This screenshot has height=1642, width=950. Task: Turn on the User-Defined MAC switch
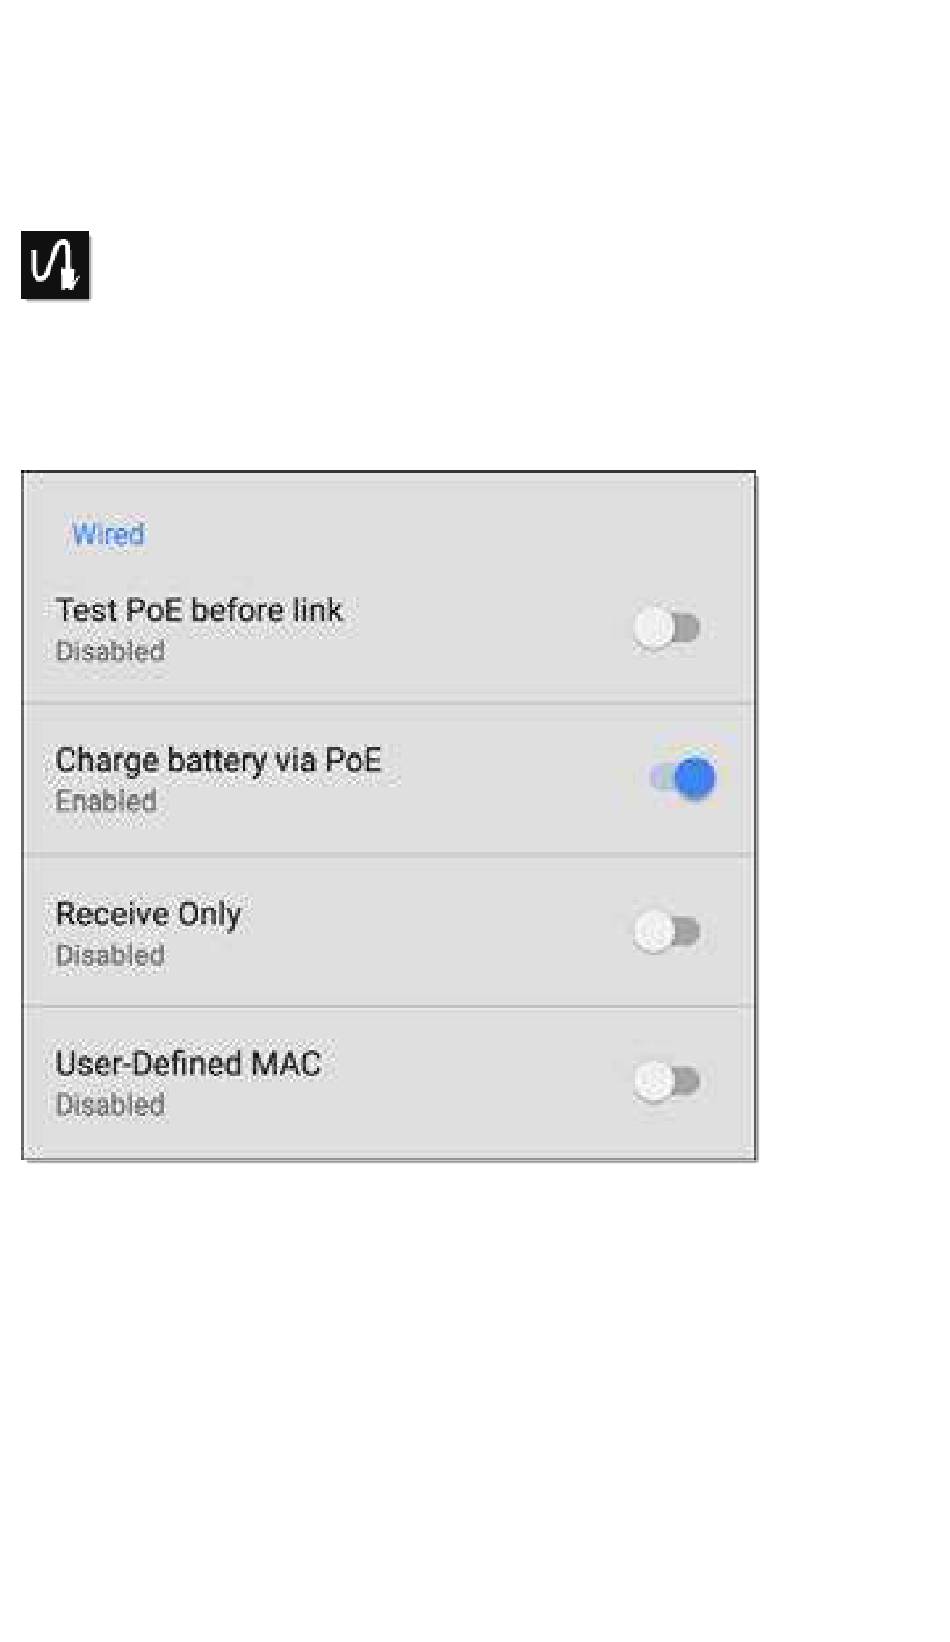pos(667,1082)
